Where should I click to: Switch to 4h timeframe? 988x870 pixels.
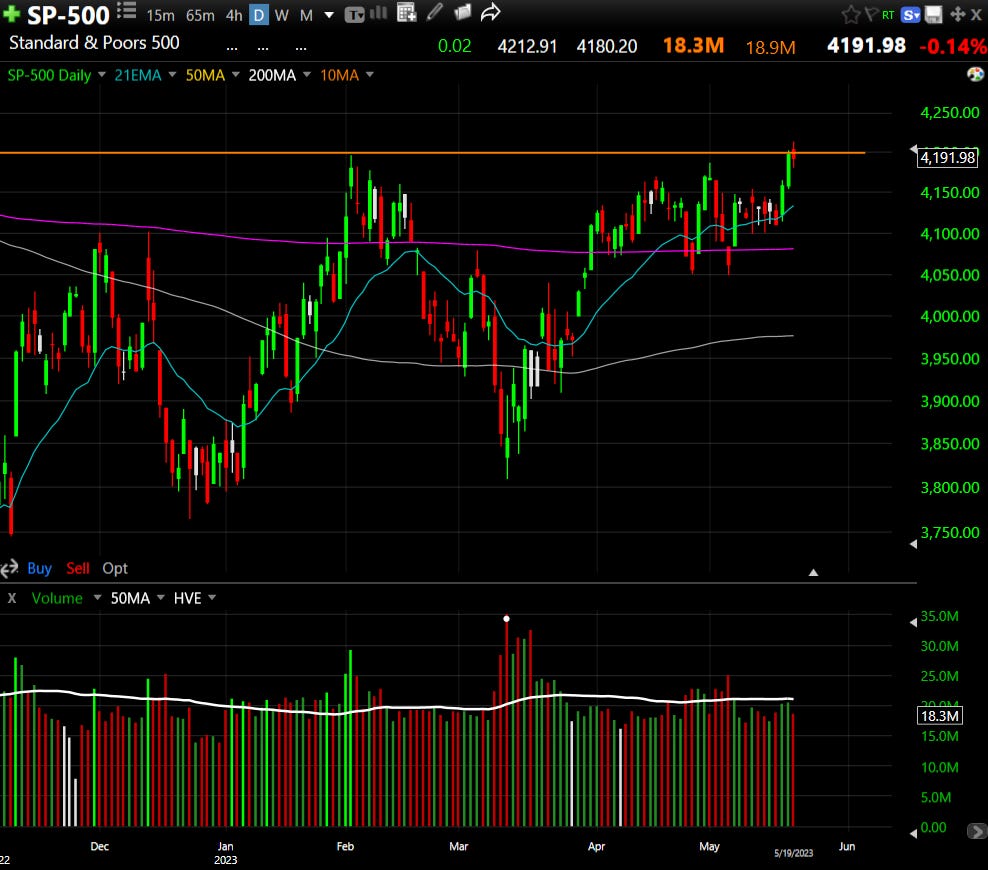234,15
